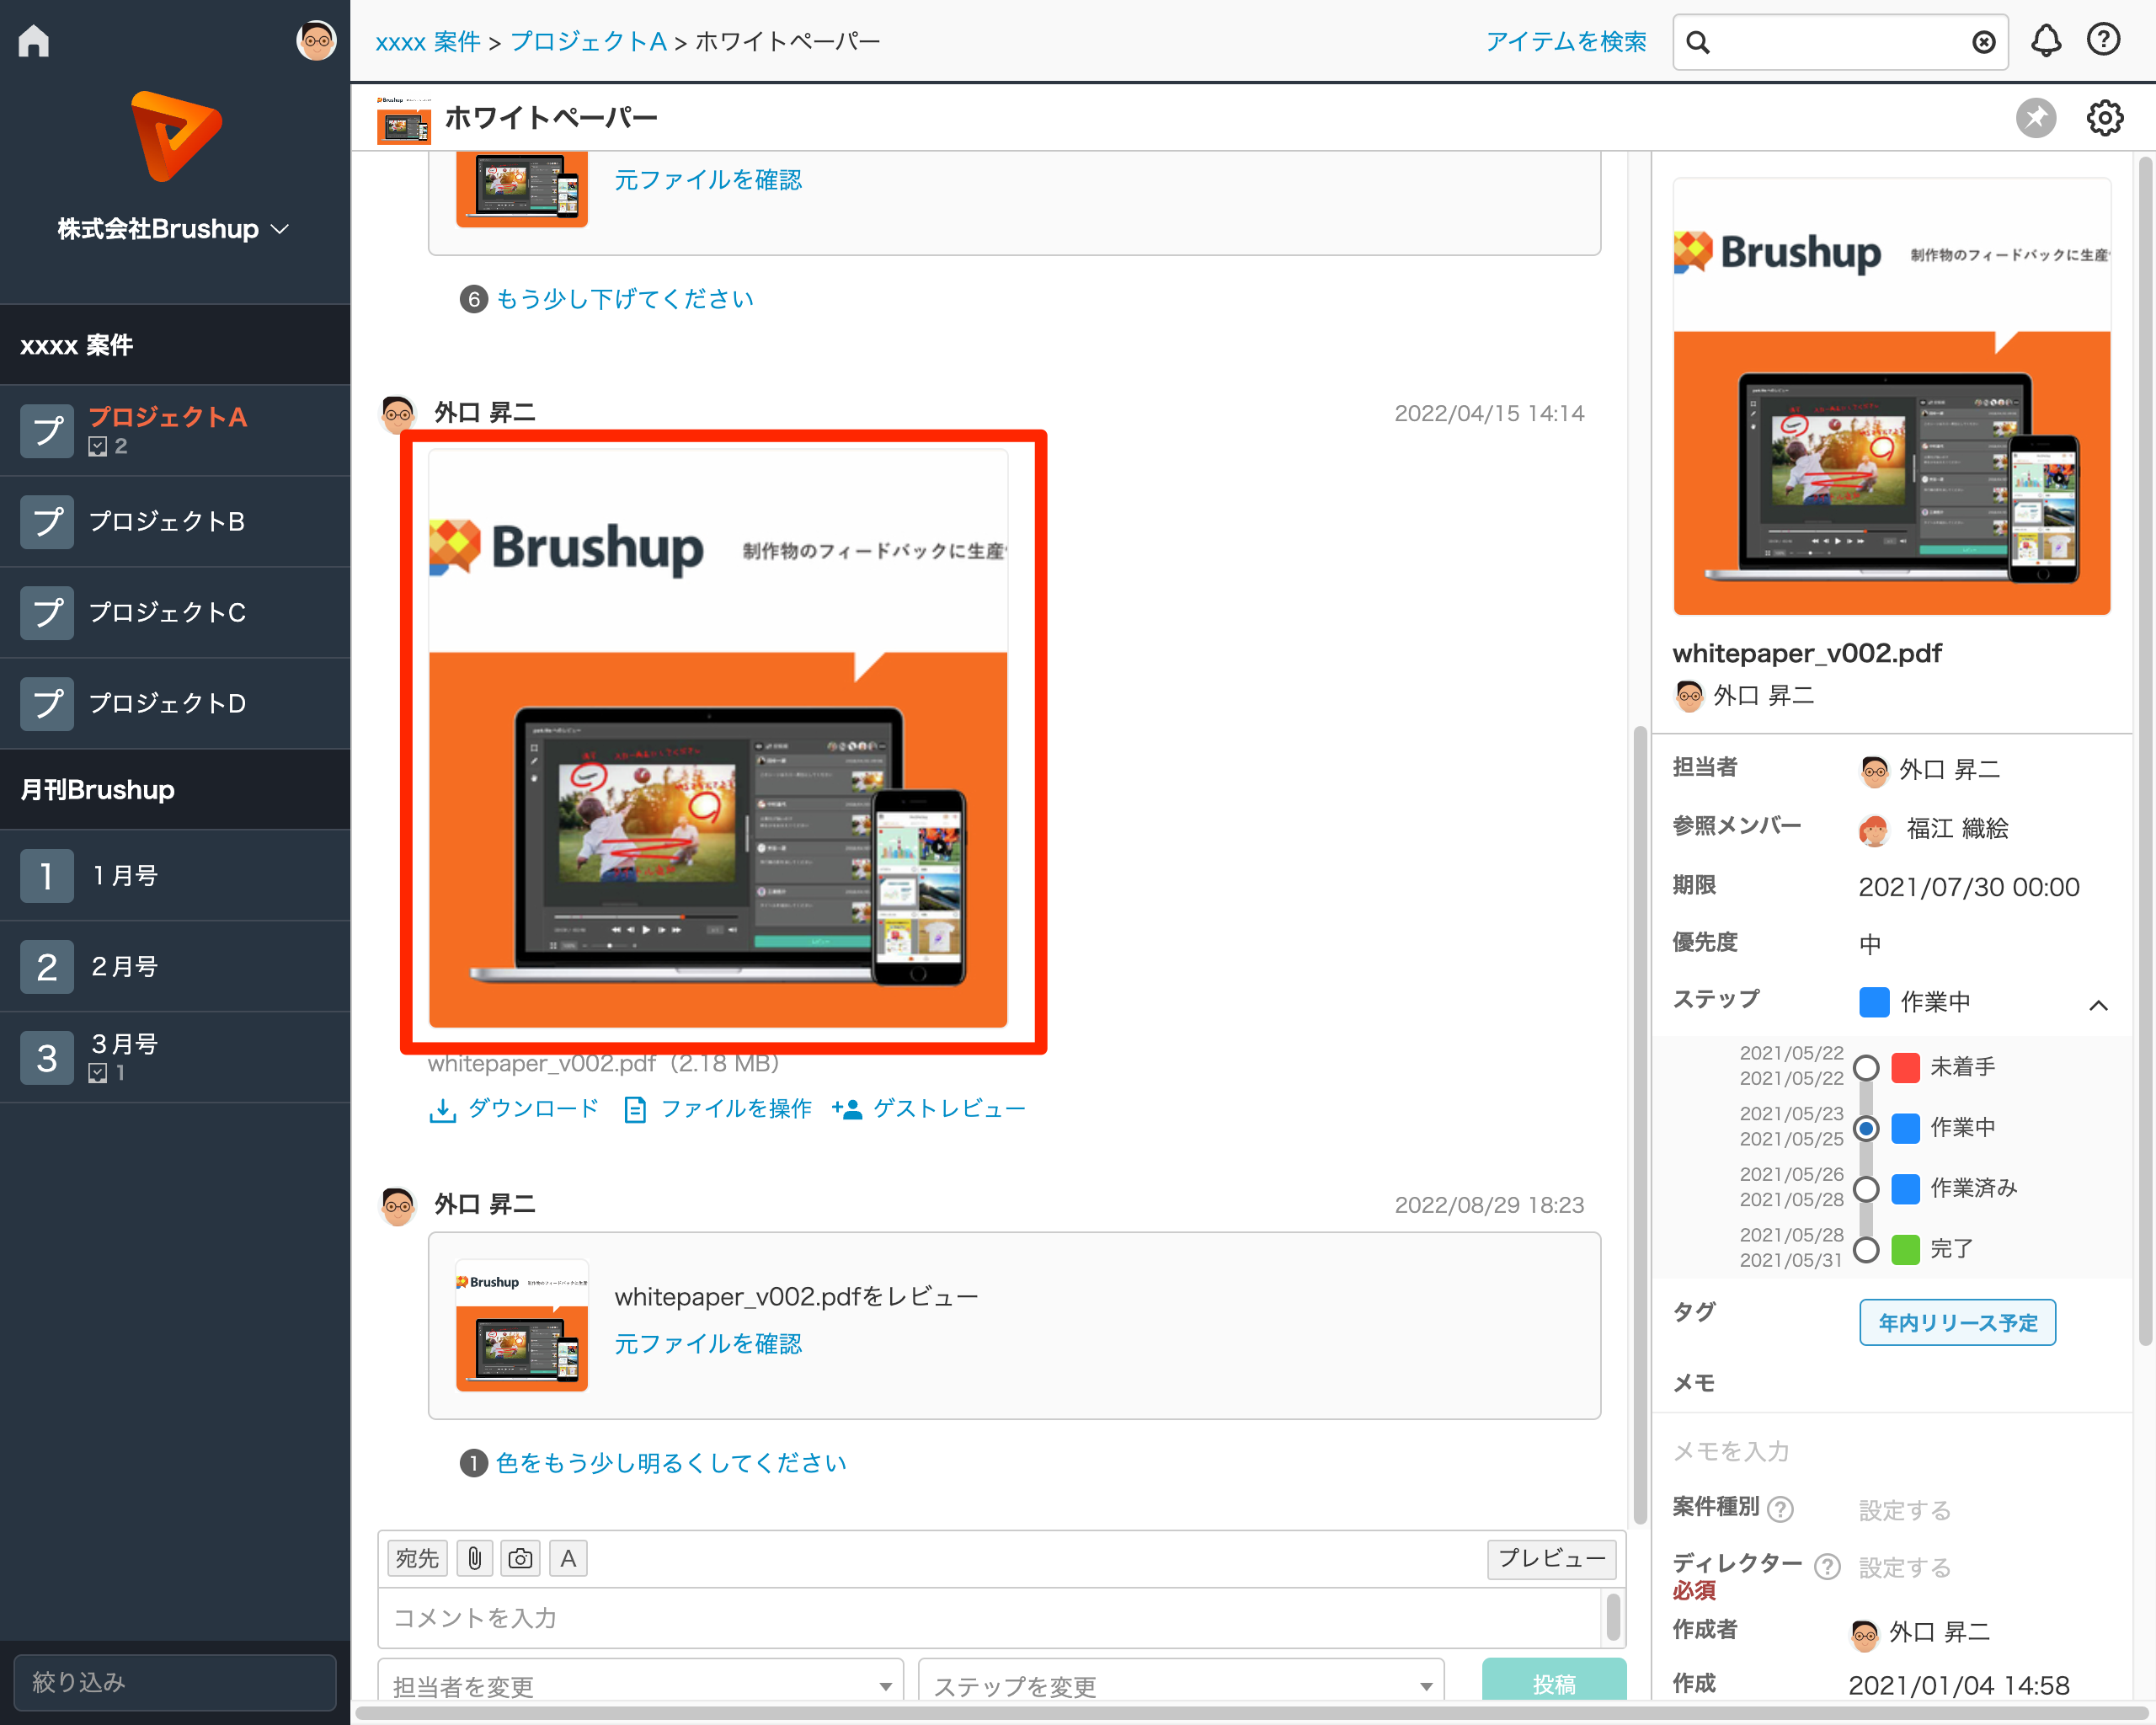The image size is (2156, 1725).
Task: Open プロジェクトB in the sidebar
Action: [x=175, y=521]
